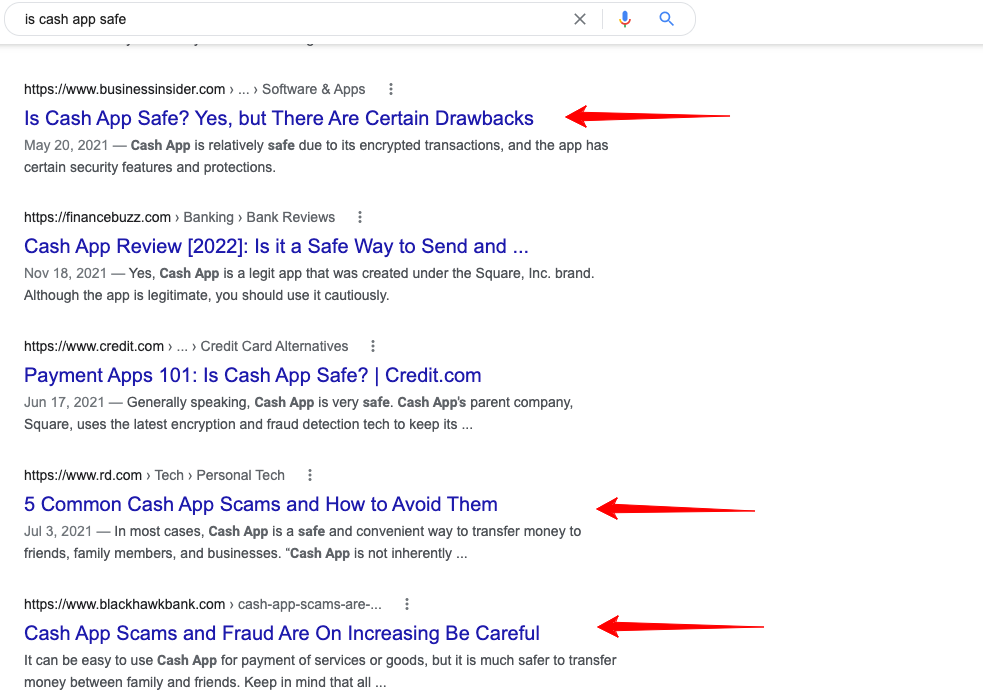Open "Payment Apps 101: Is Cash App Safe?" result
This screenshot has width=983, height=696.
[253, 375]
